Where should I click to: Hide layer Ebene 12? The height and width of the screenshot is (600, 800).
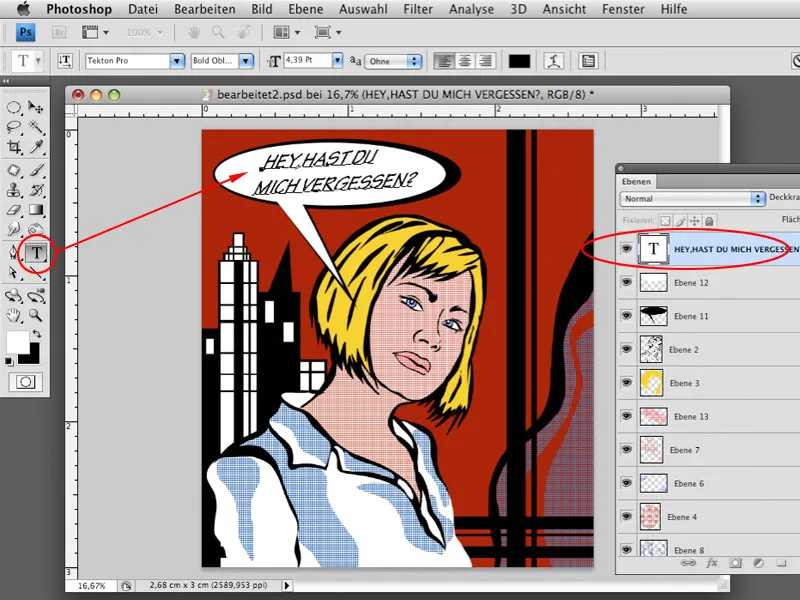coord(627,282)
